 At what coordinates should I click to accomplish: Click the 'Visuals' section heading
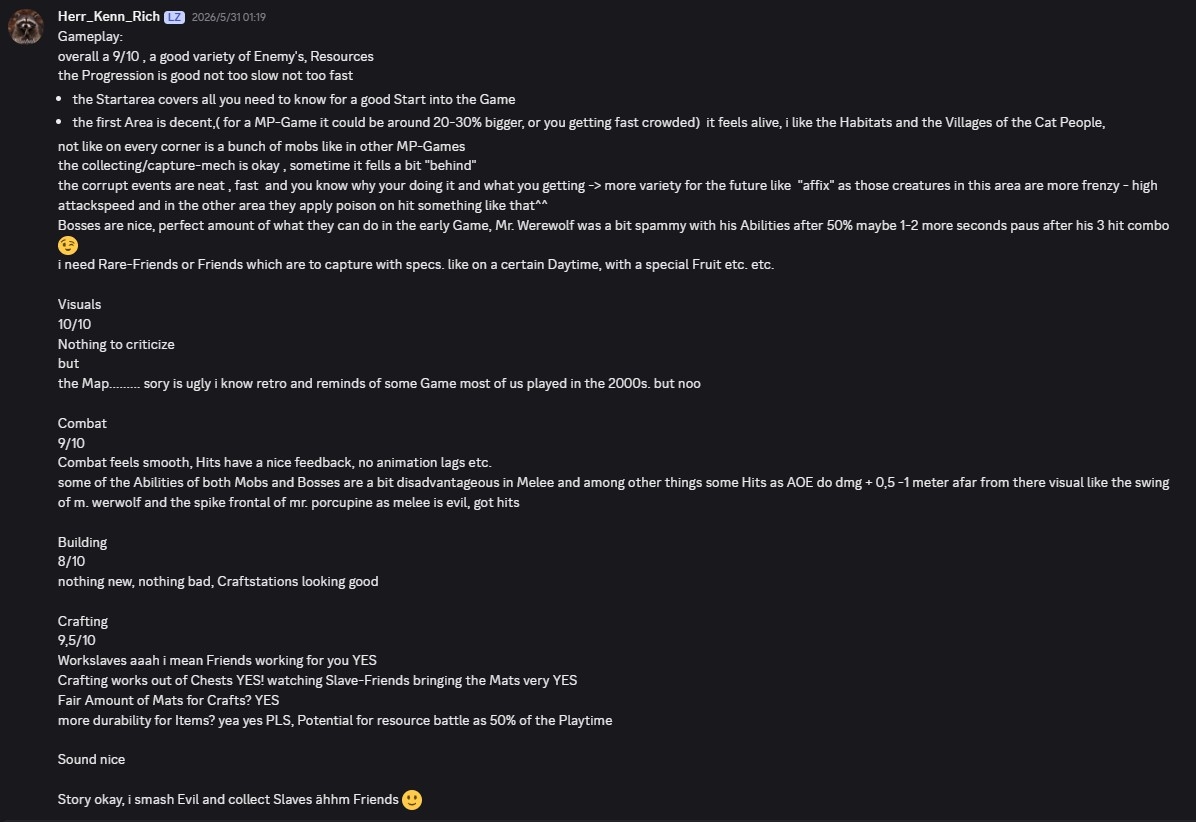pos(79,304)
